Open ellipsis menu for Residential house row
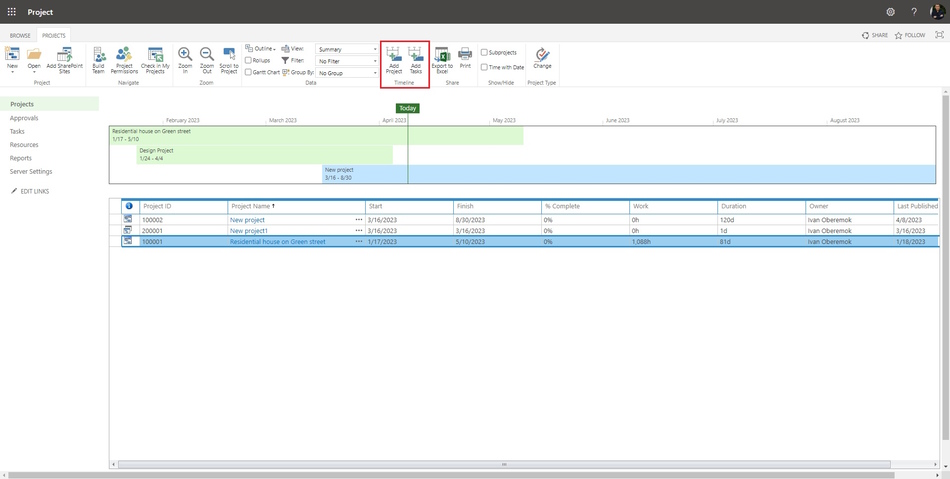This screenshot has height=479, width=950. click(x=359, y=242)
